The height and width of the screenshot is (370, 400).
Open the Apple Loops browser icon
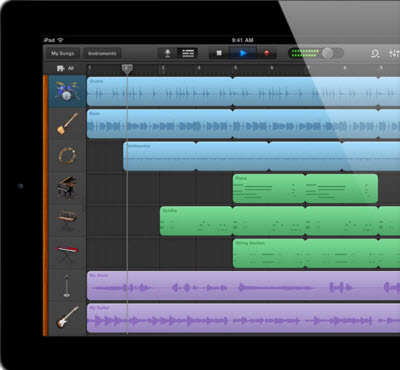coord(375,54)
